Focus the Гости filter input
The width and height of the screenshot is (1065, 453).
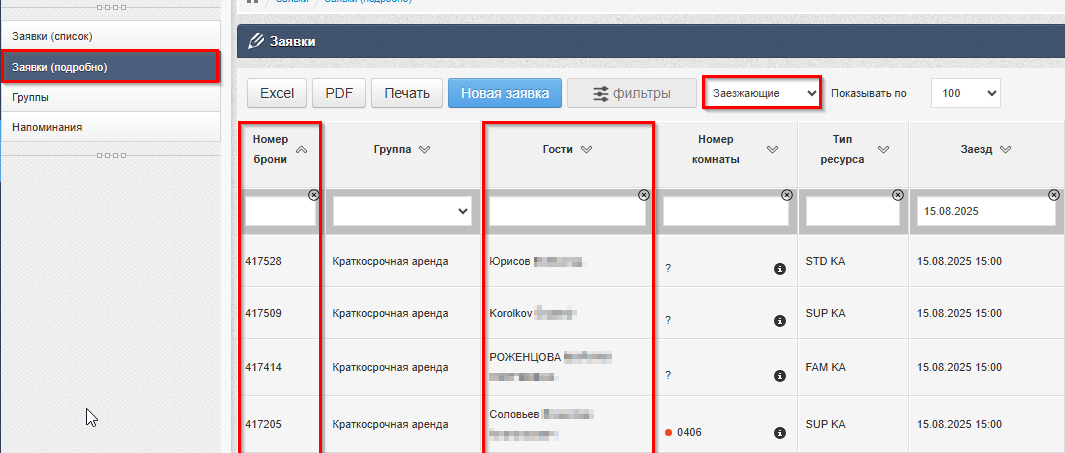567,212
